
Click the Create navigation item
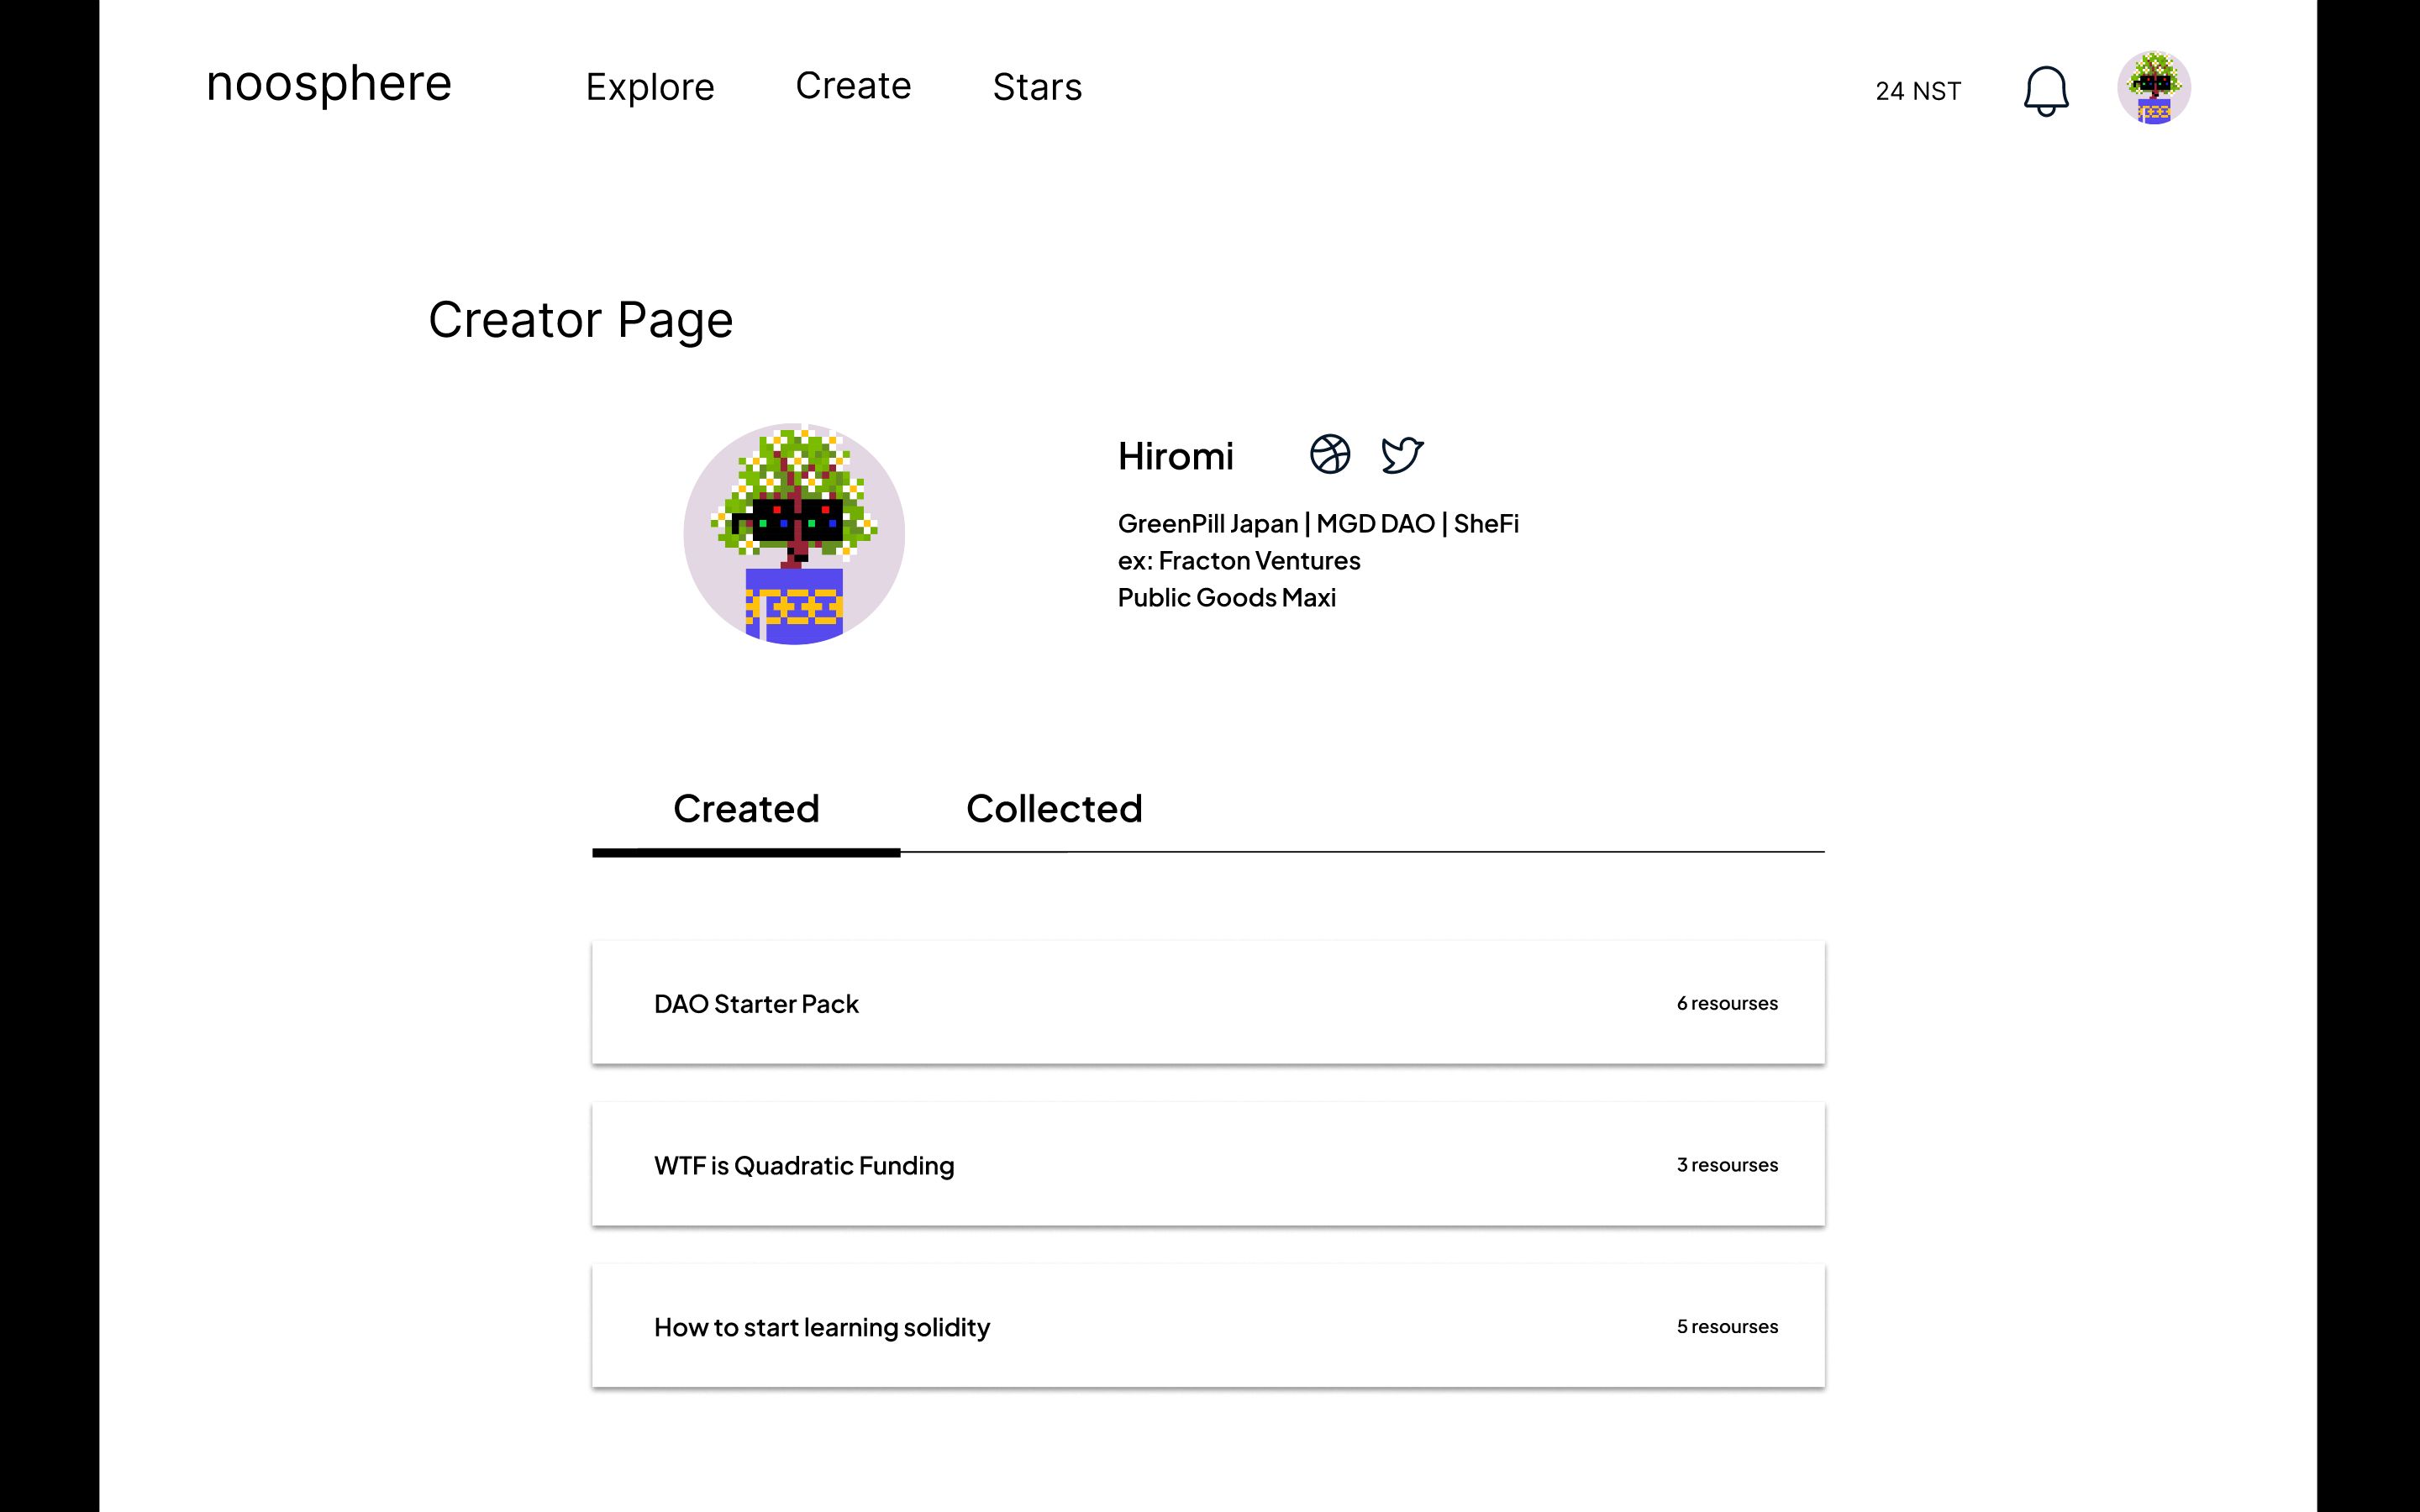852,86
